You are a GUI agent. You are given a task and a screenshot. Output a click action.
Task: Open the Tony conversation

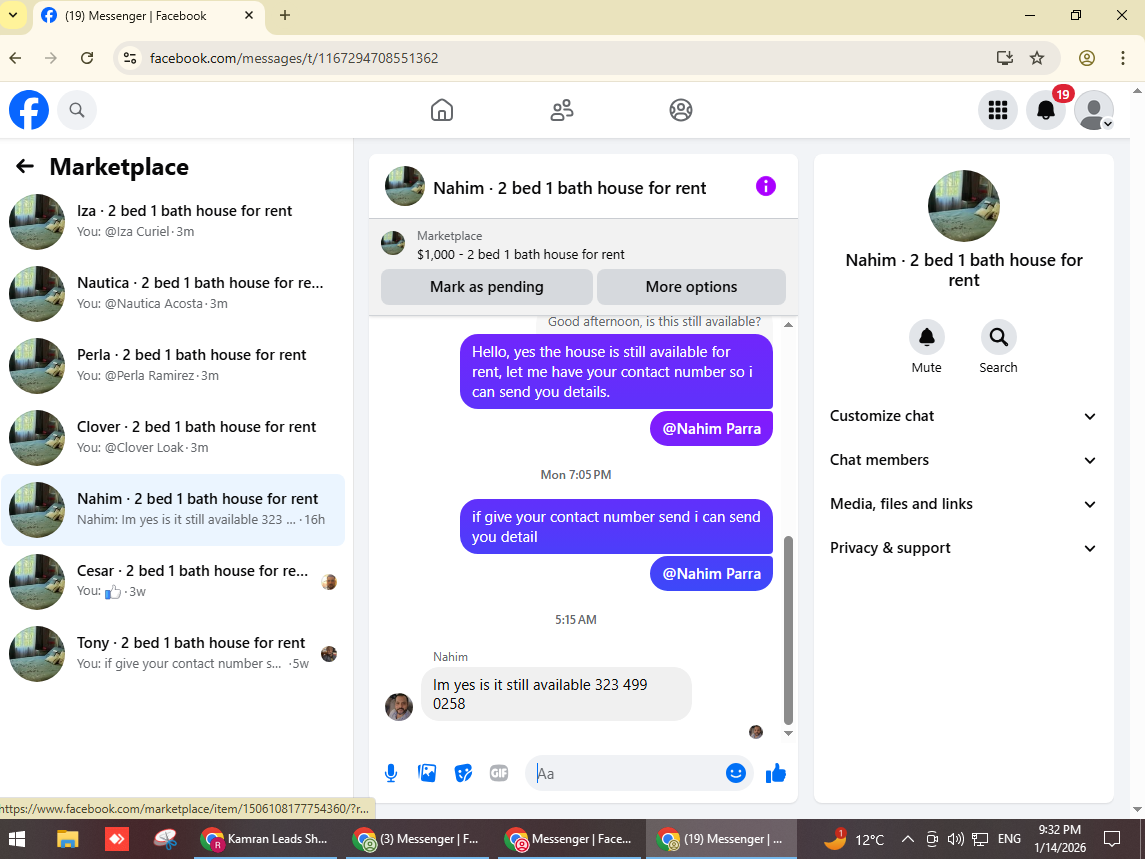[x=173, y=654]
